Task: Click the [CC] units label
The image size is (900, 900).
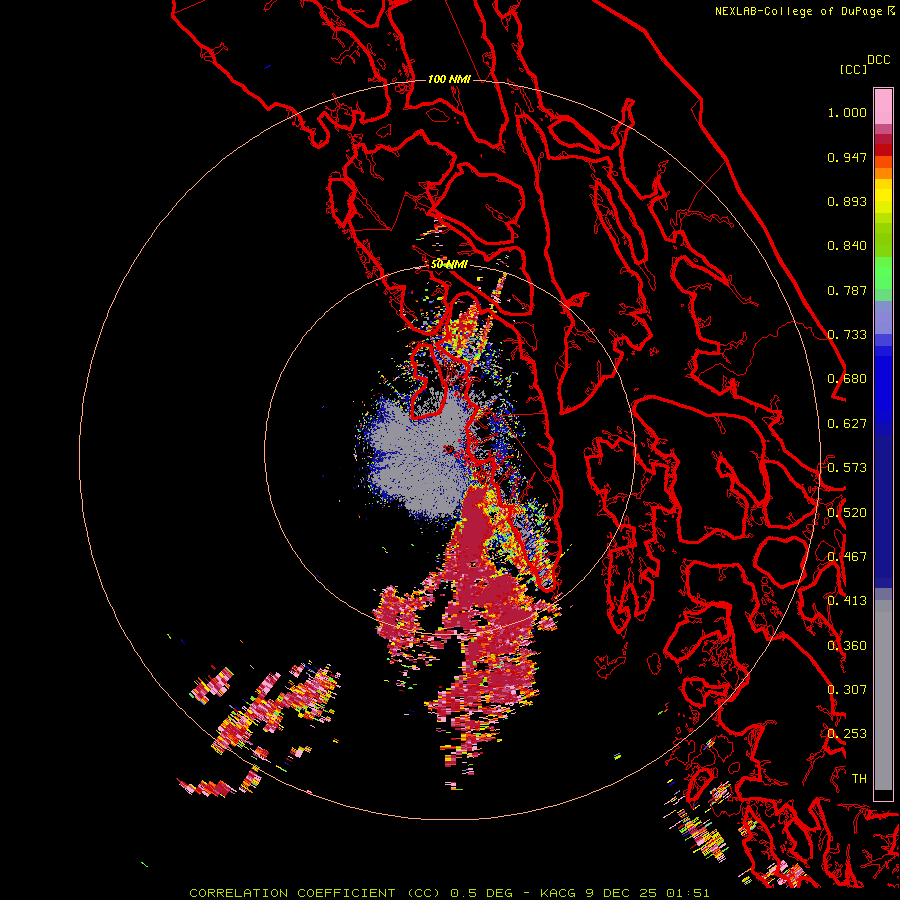Action: coord(853,69)
